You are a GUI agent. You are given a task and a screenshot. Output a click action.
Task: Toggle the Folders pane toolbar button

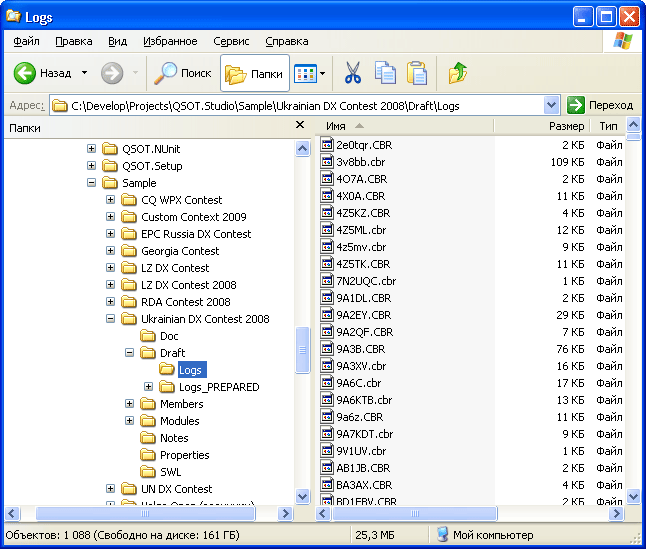click(x=255, y=73)
